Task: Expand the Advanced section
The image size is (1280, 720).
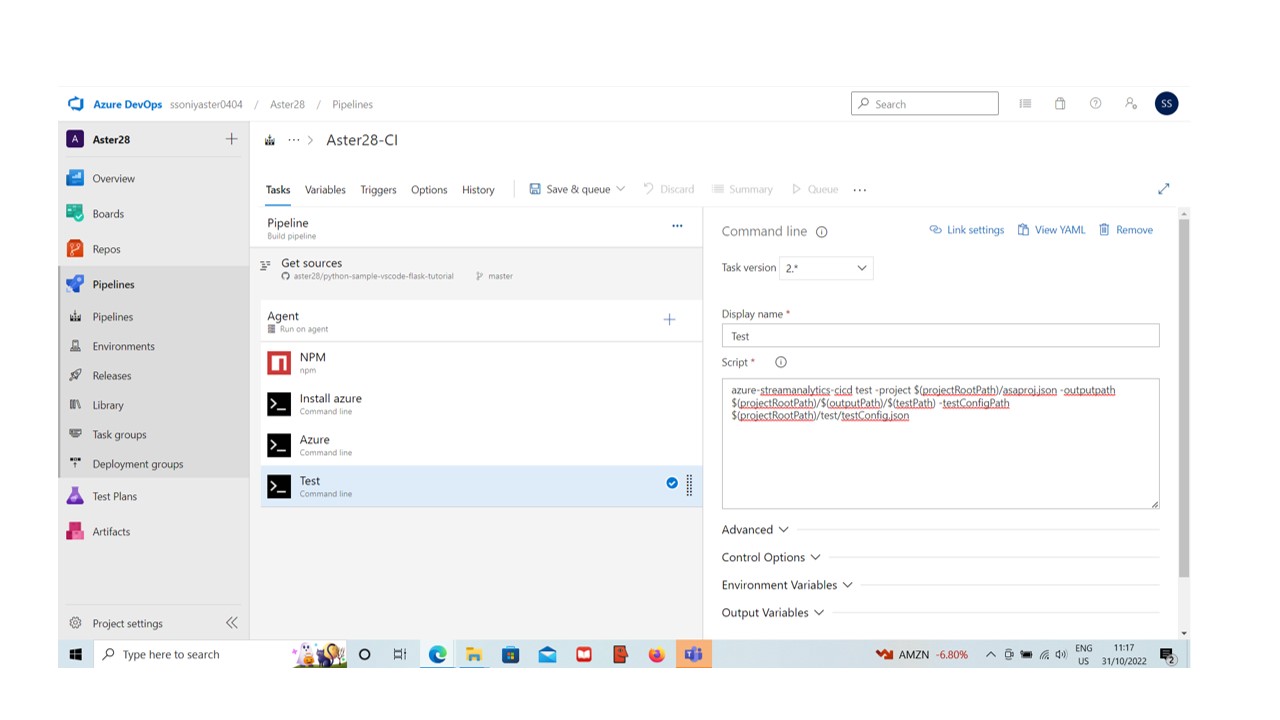Action: (x=755, y=530)
